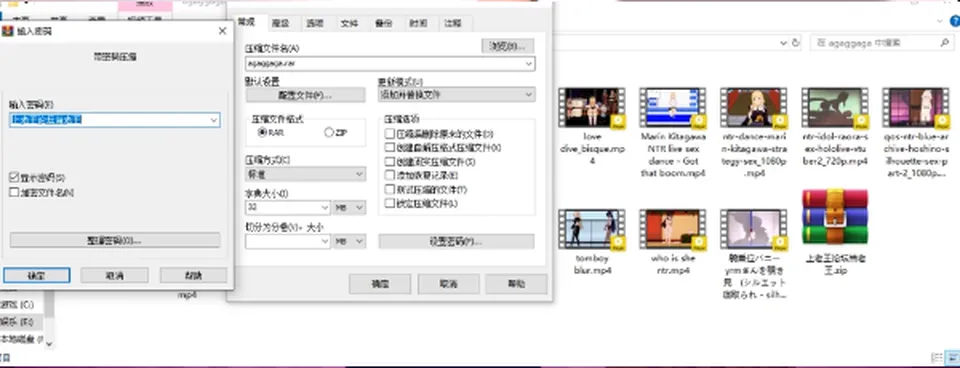
Task: Open the dictionary size MB unit dropdown
Action: [350, 208]
